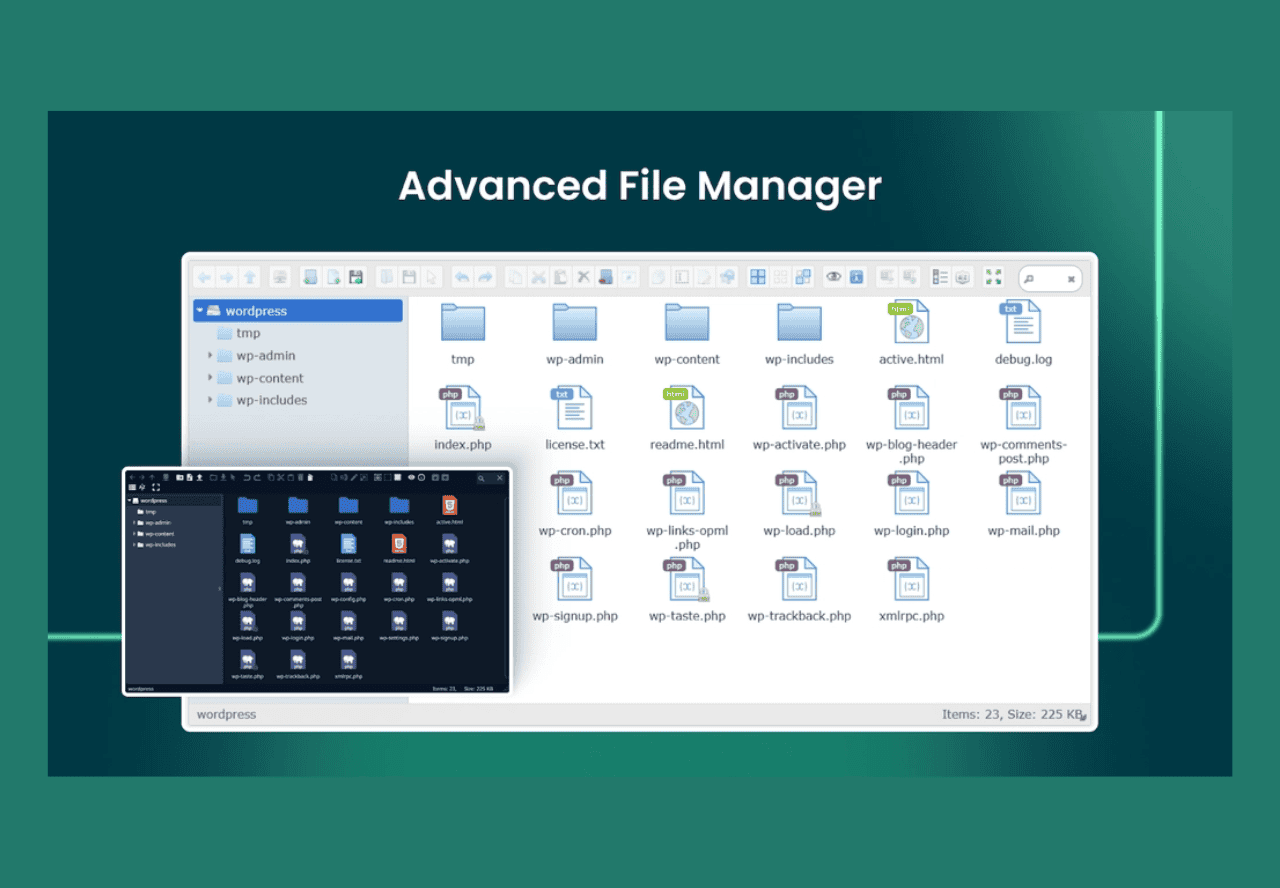
Task: Delete selection with the X icon
Action: coord(583,277)
